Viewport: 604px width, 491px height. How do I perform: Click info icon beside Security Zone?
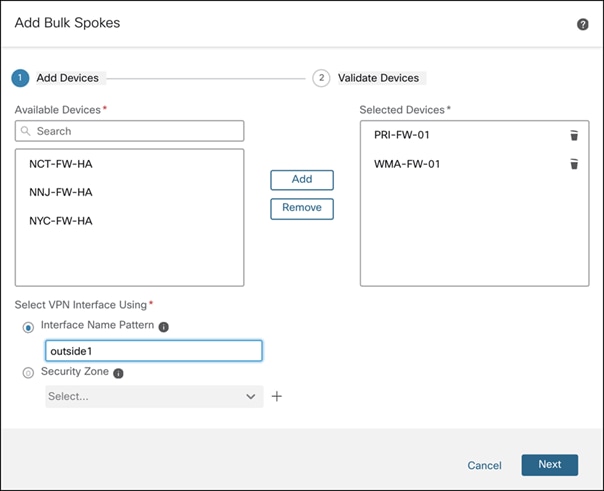pos(118,373)
